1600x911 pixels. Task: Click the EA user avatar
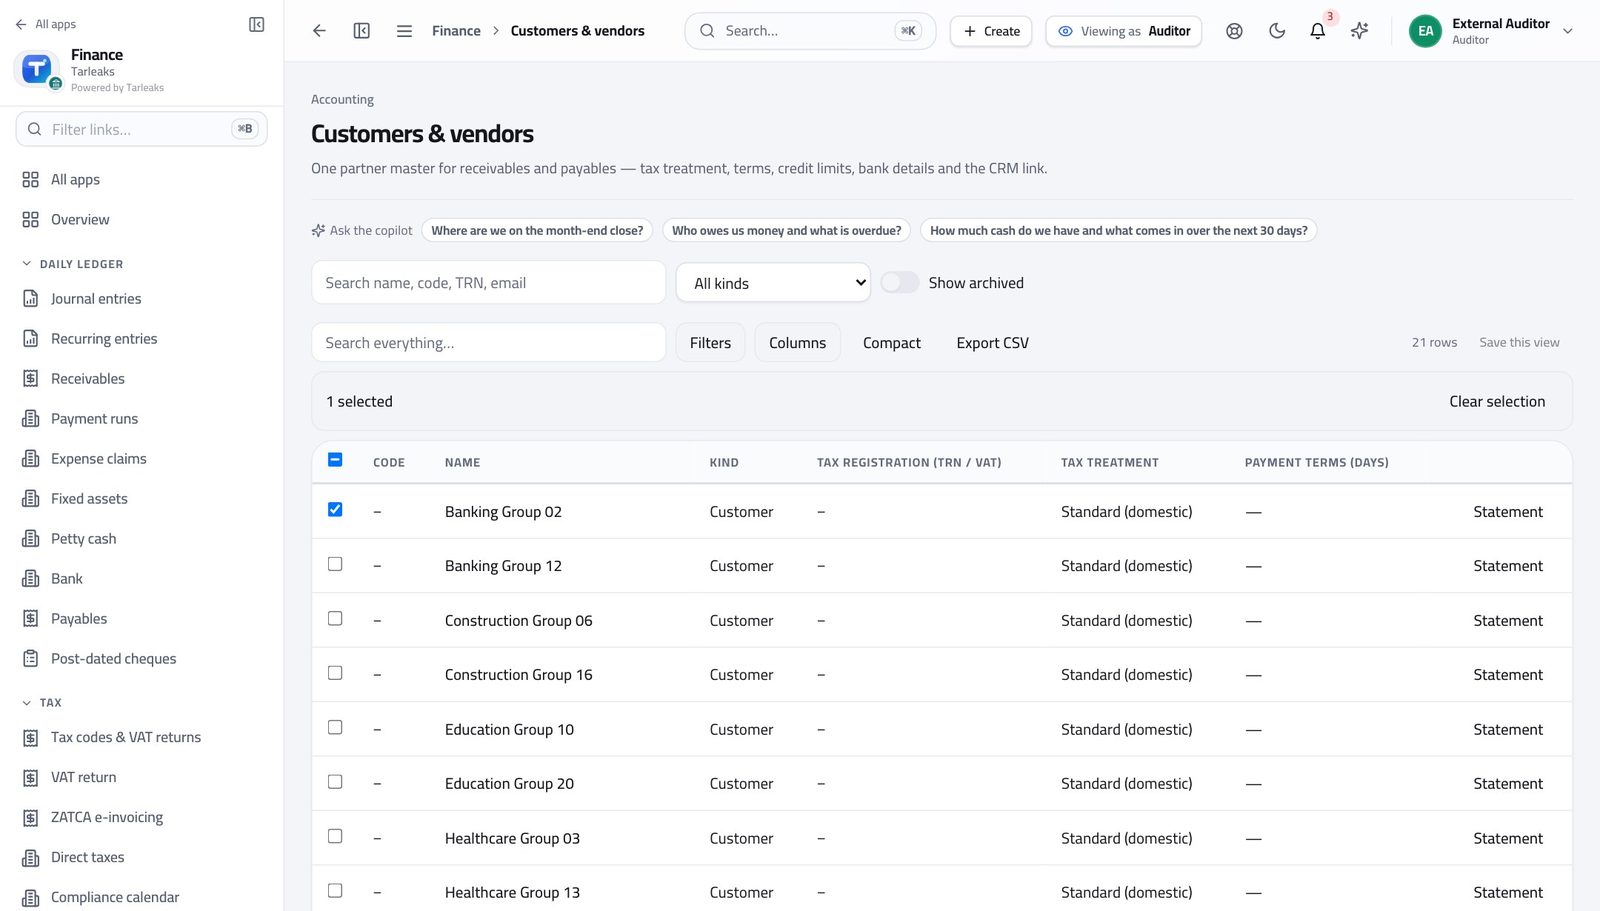(x=1425, y=31)
